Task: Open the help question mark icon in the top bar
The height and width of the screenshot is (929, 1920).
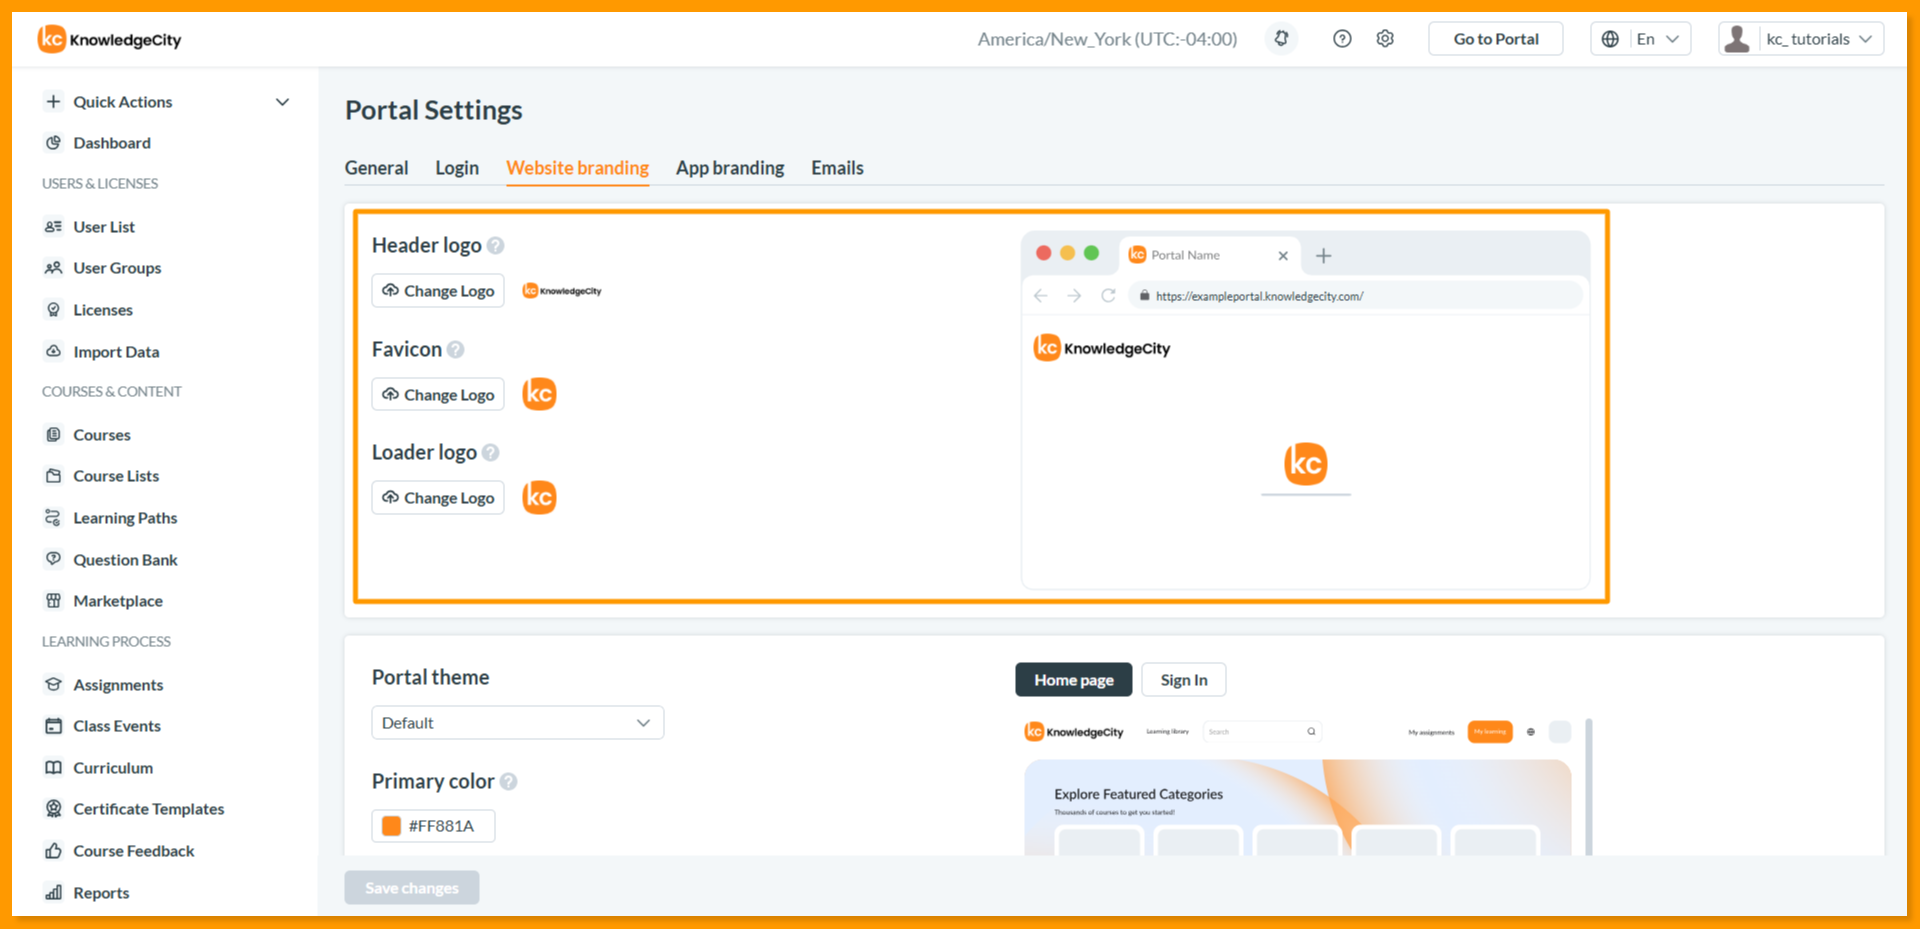Action: tap(1342, 39)
